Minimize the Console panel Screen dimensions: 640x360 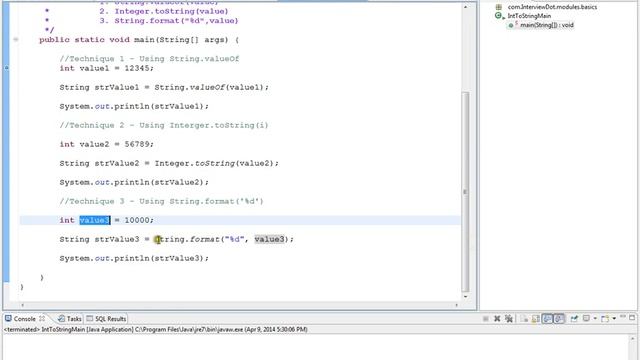point(623,316)
